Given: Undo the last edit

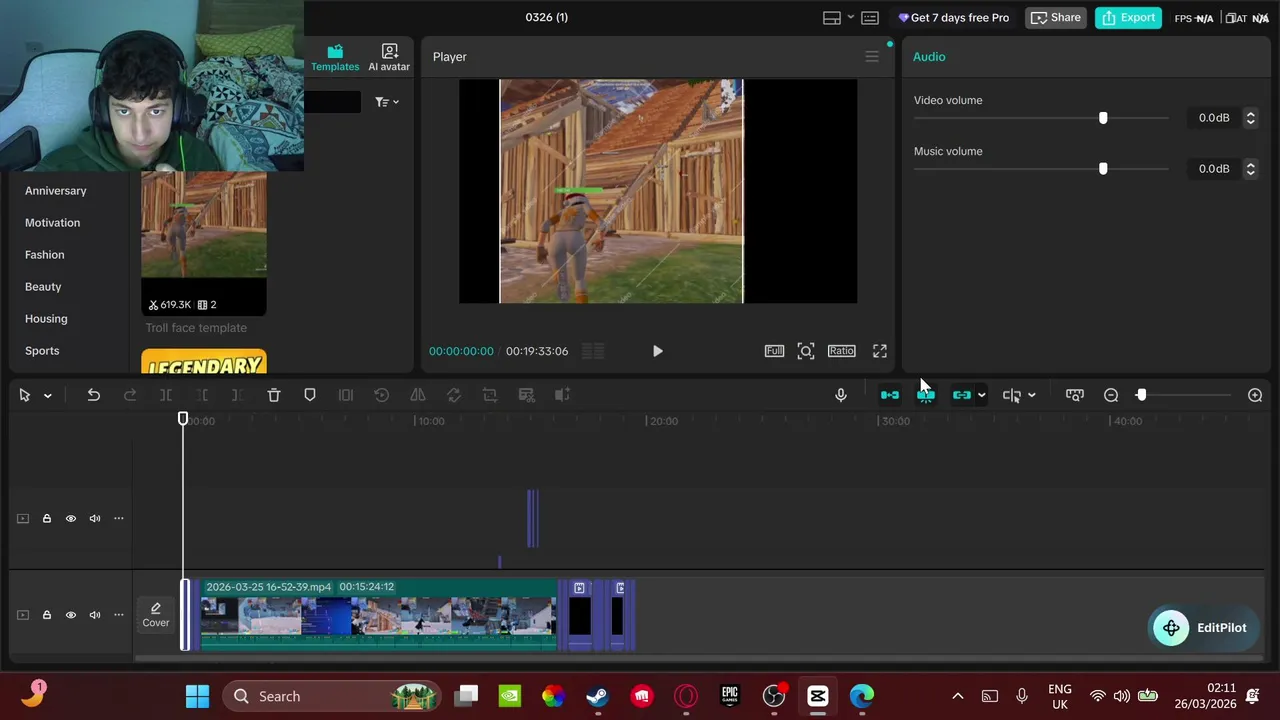Looking at the screenshot, I should tap(93, 395).
